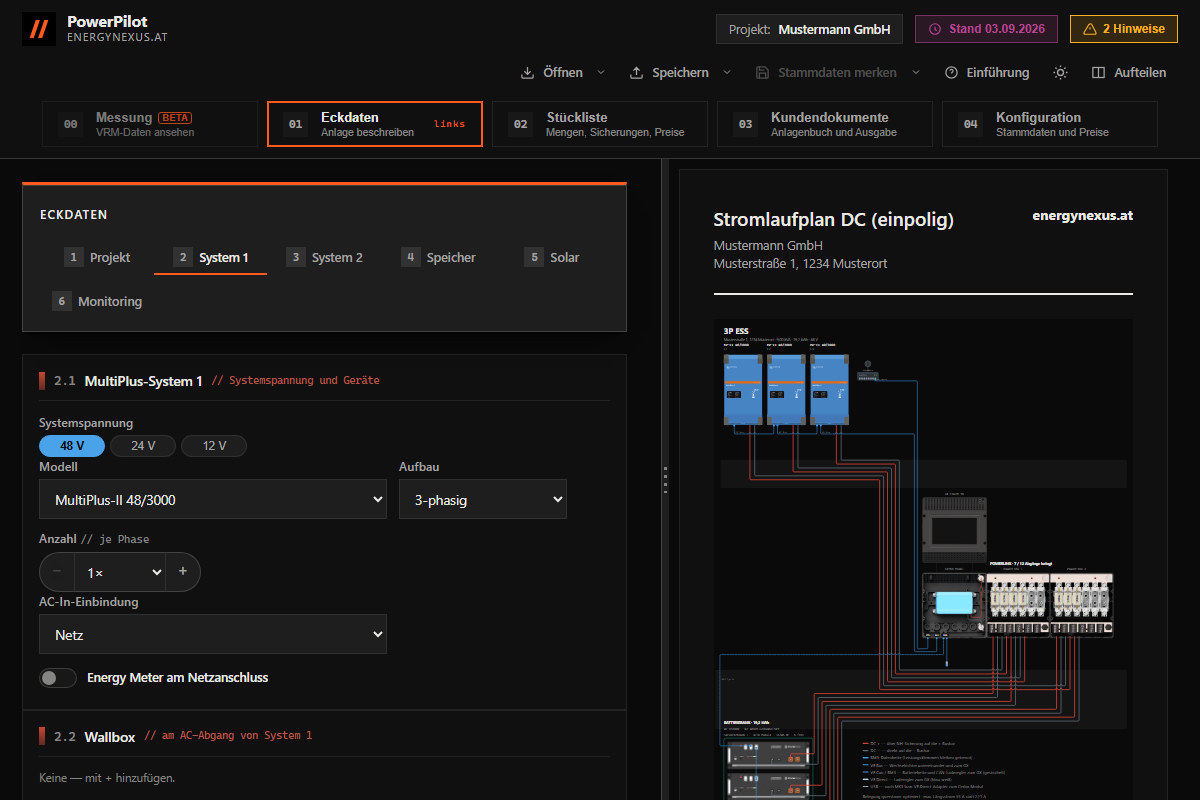Screen dimensions: 1200x800
Task: Click the text 'Keine — mit + hinzufügen.'
Action: pos(107,777)
